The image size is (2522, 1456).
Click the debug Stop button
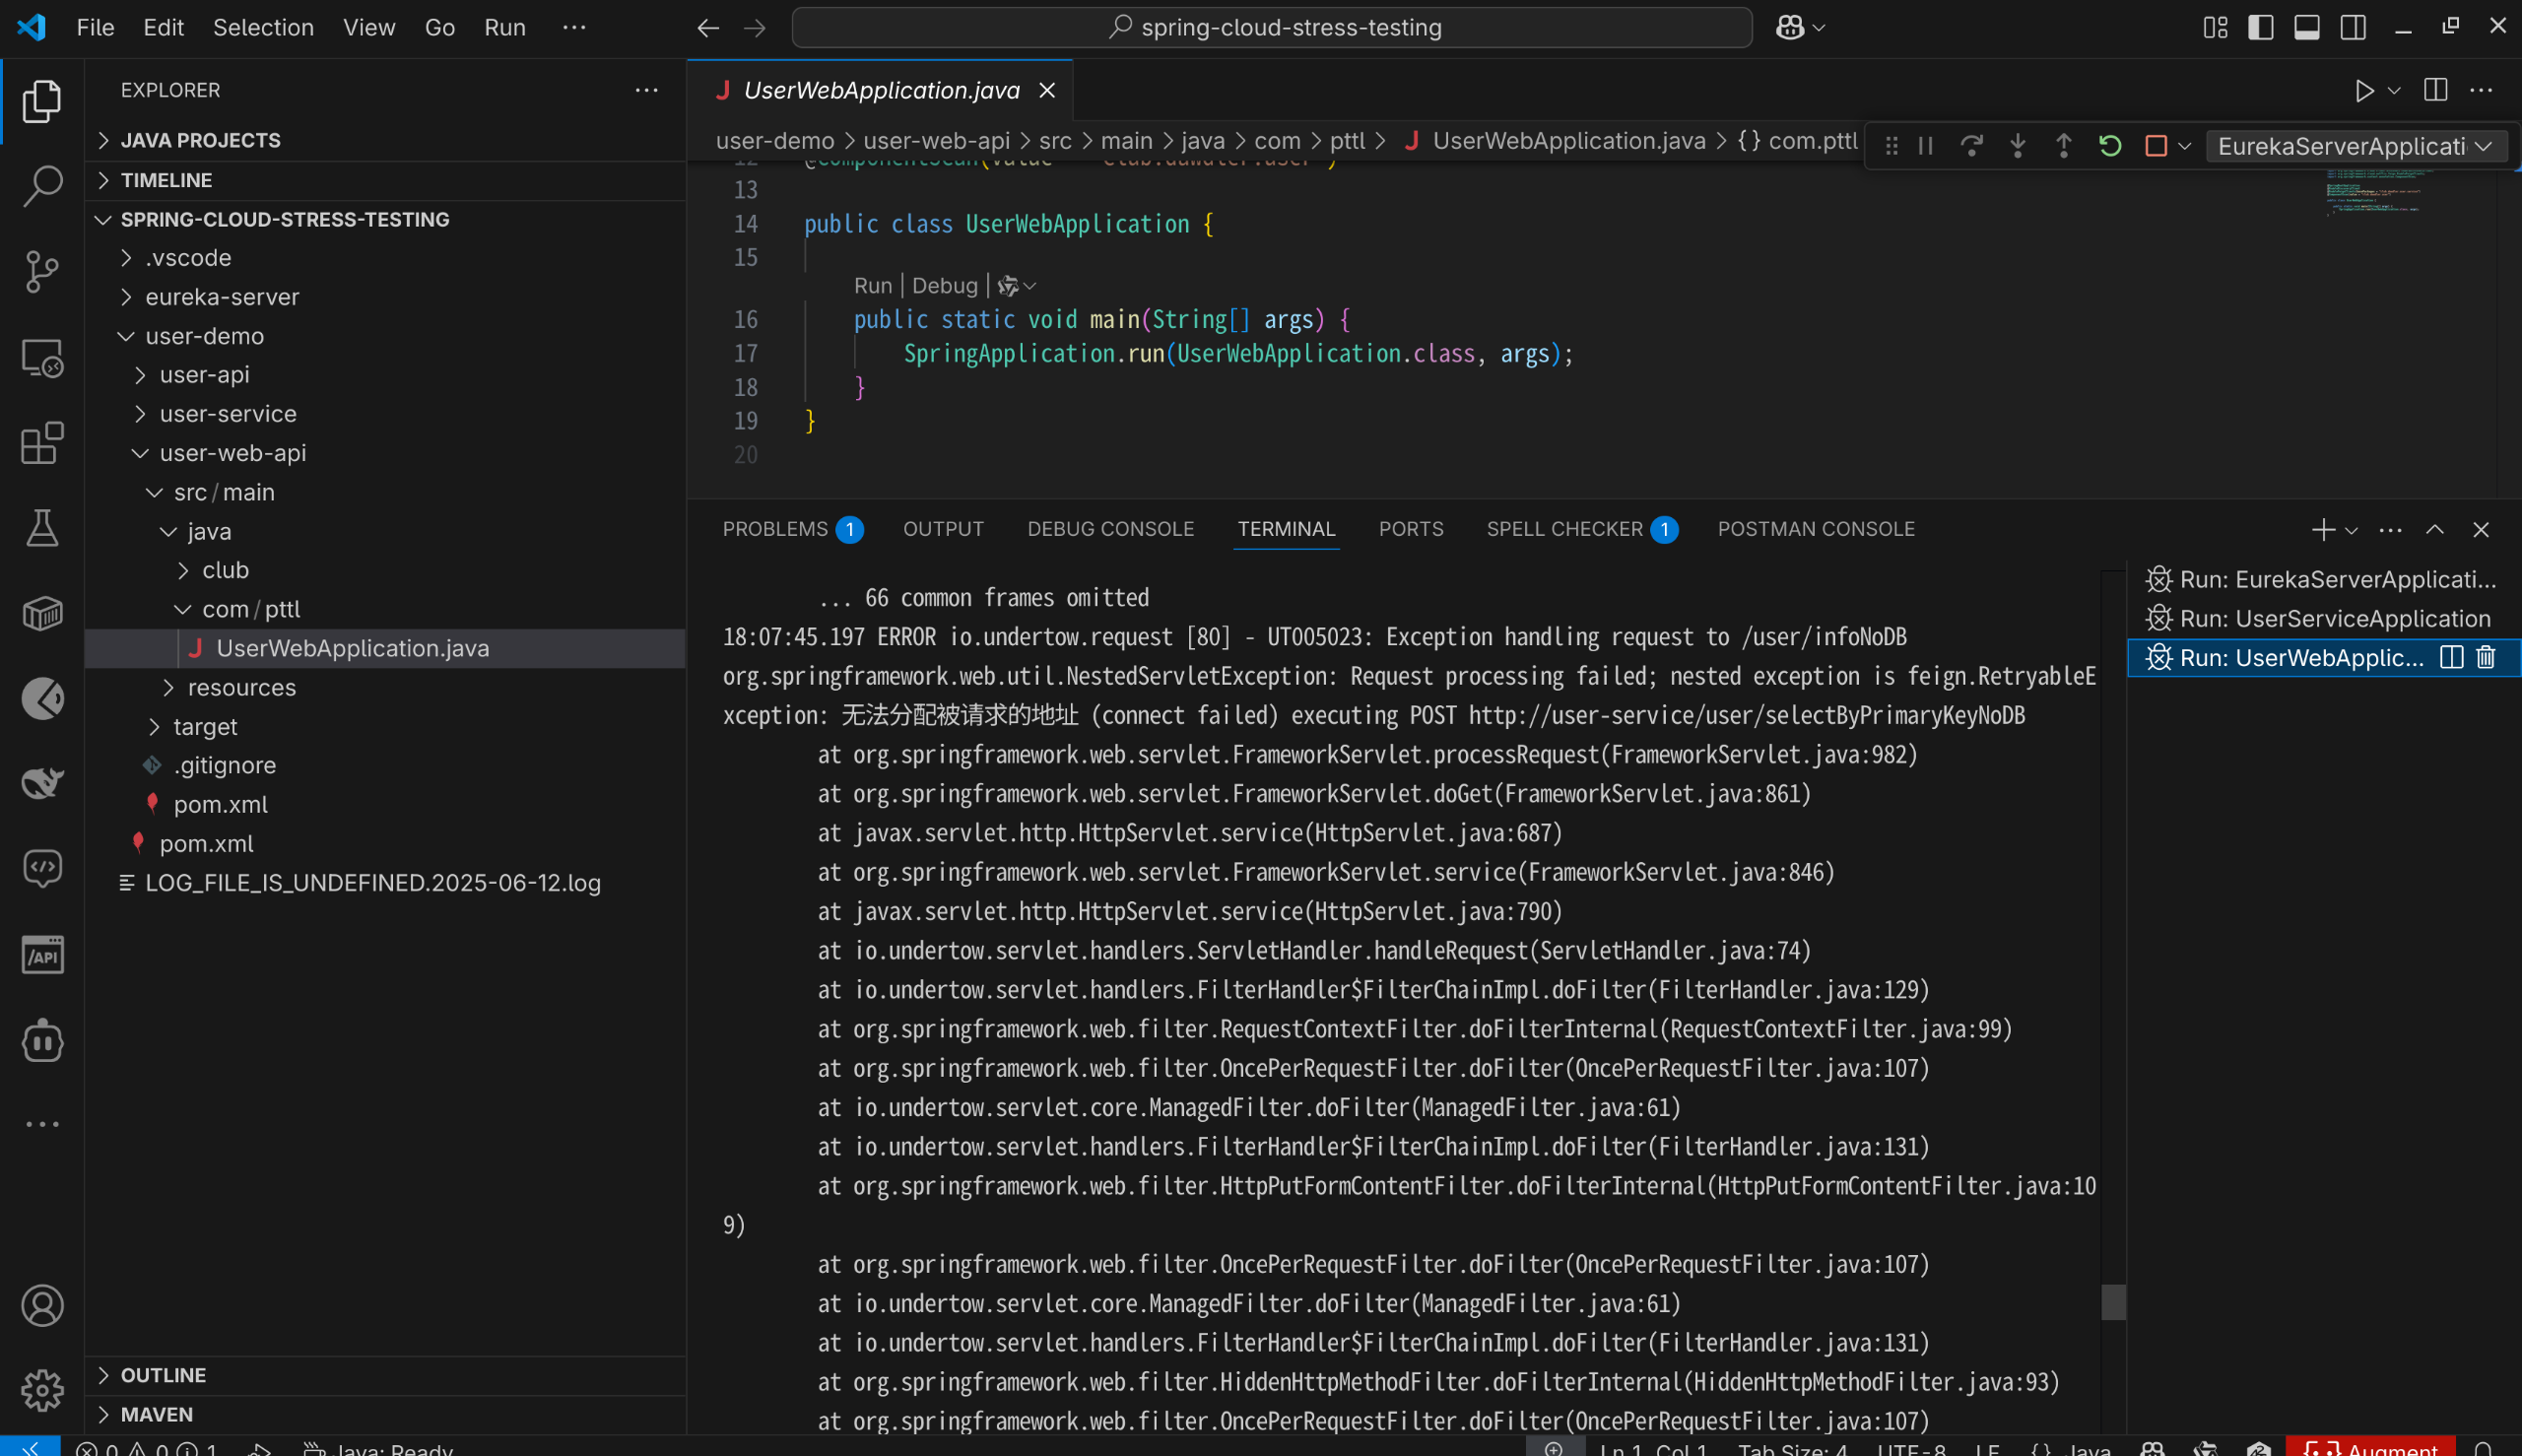pos(2155,146)
